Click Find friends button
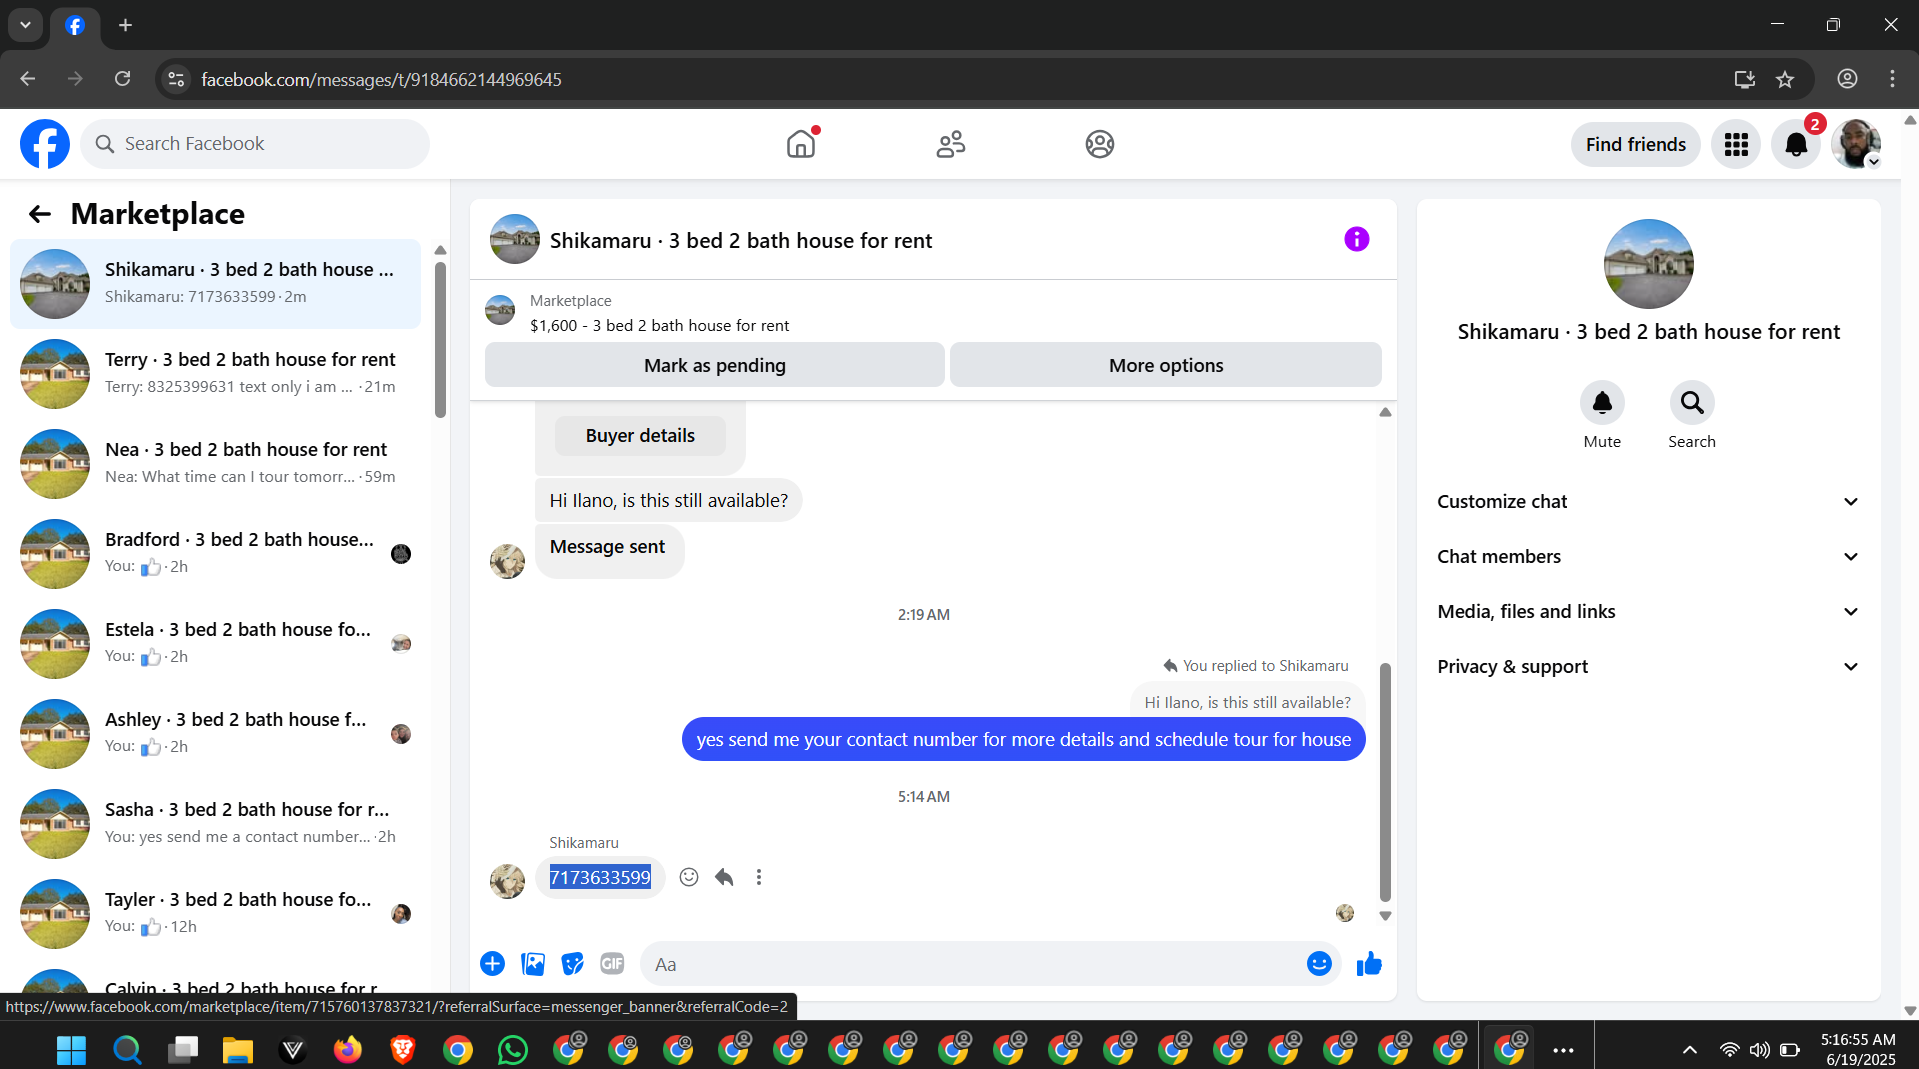Screen dimensions: 1919x1069 (1635, 145)
